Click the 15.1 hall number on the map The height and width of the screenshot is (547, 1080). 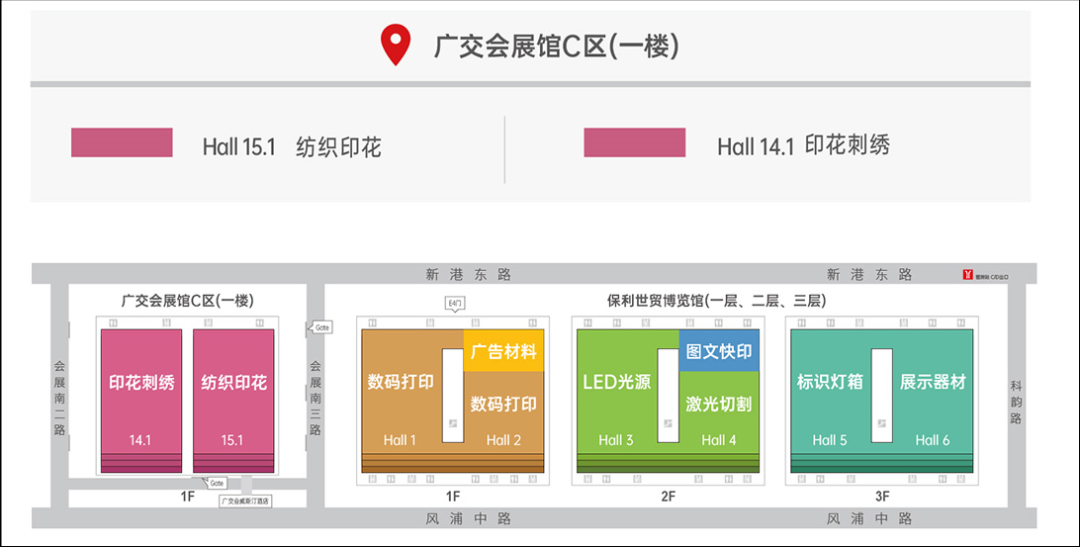pyautogui.click(x=232, y=440)
